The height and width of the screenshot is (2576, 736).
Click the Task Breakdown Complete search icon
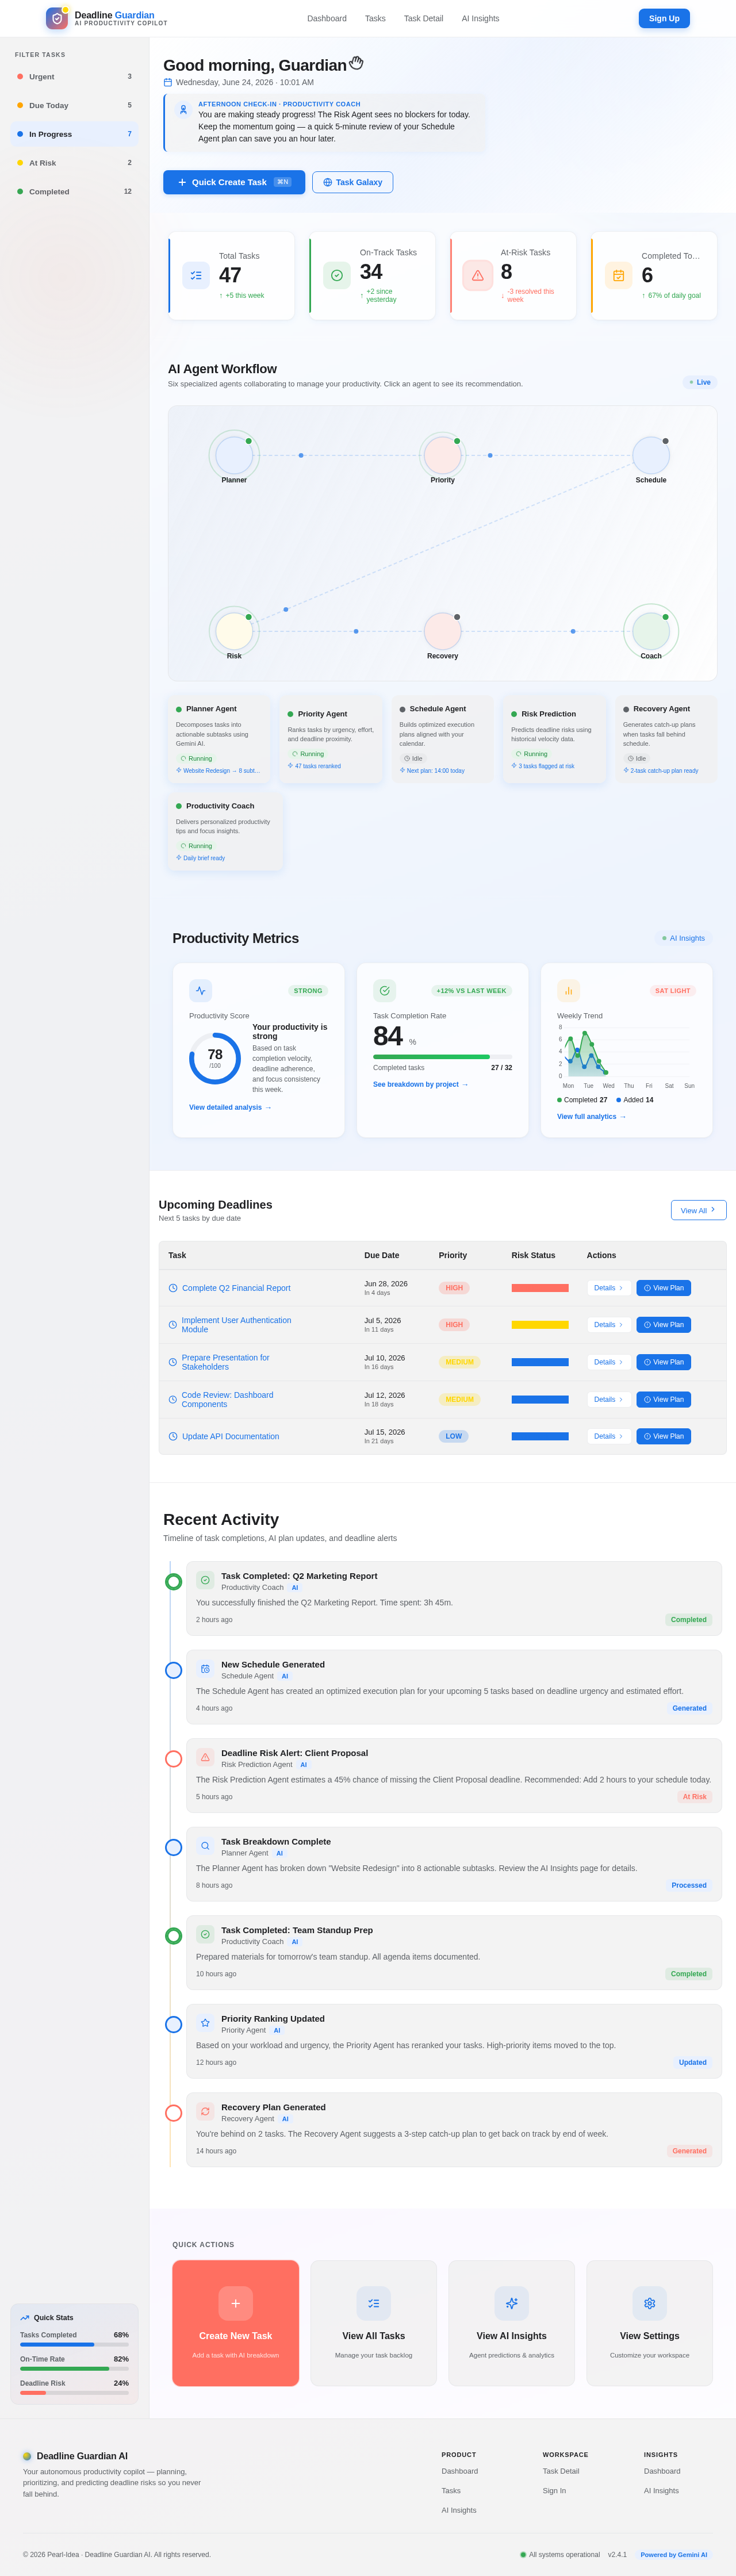205,1846
